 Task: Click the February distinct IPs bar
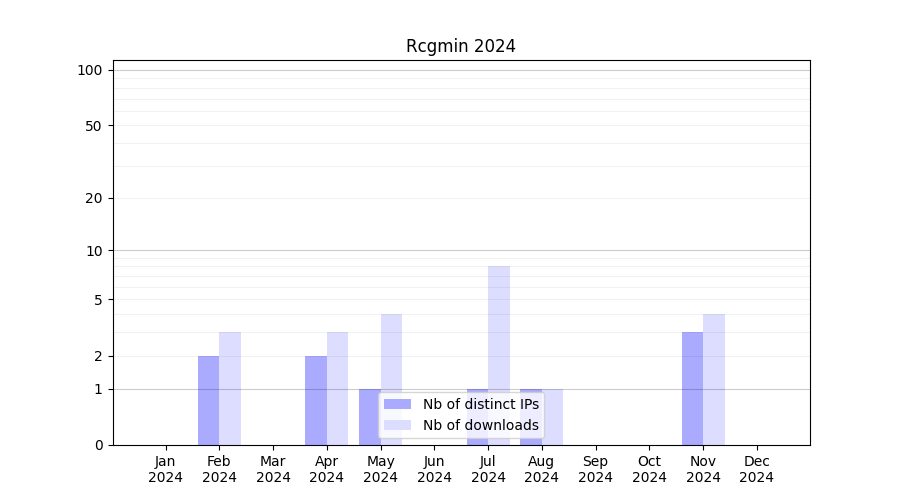(x=208, y=400)
